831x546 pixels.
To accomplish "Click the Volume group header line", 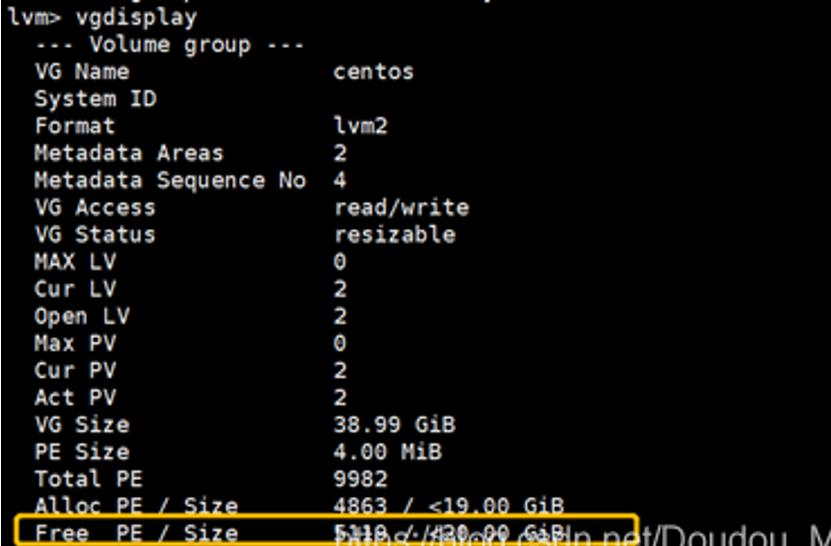I will tap(170, 45).
